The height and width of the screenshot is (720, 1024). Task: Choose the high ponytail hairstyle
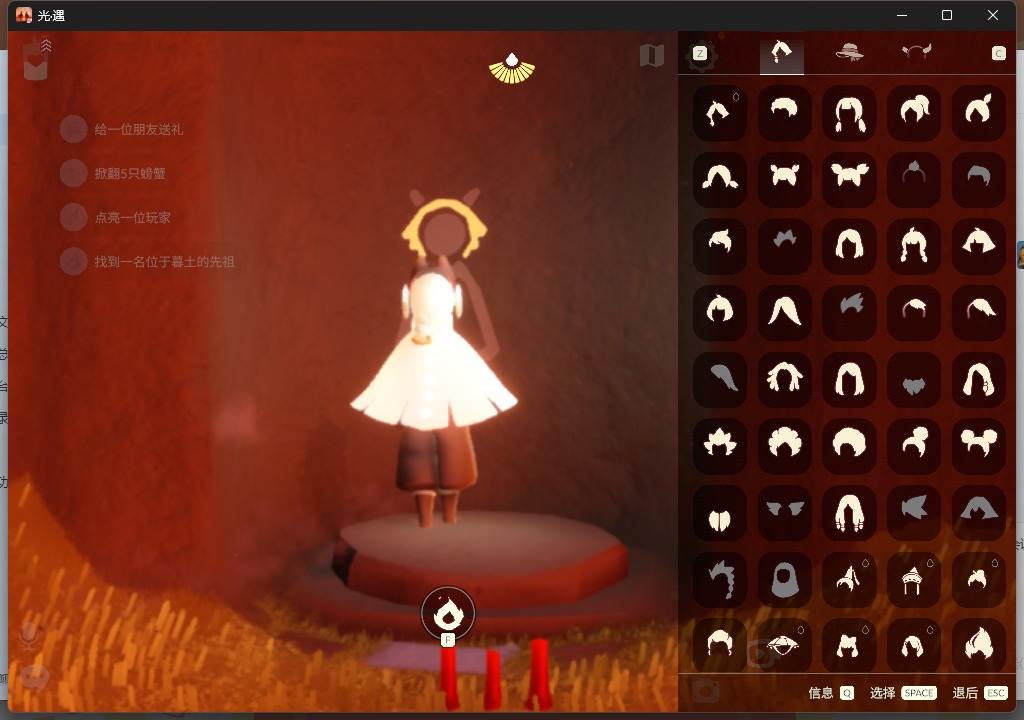click(914, 113)
